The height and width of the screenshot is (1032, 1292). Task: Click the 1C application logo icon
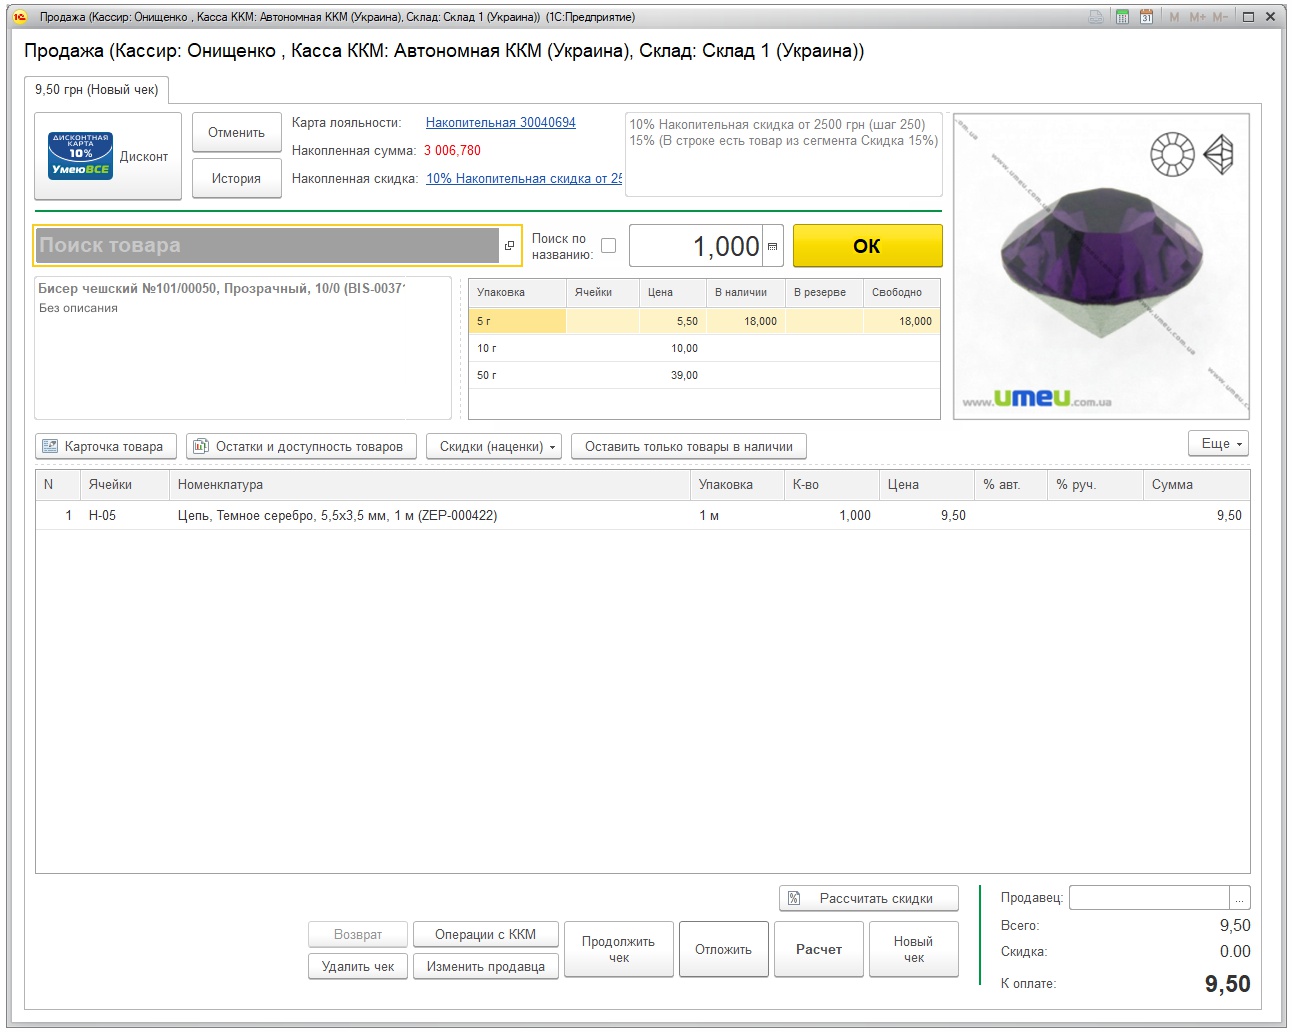point(20,17)
